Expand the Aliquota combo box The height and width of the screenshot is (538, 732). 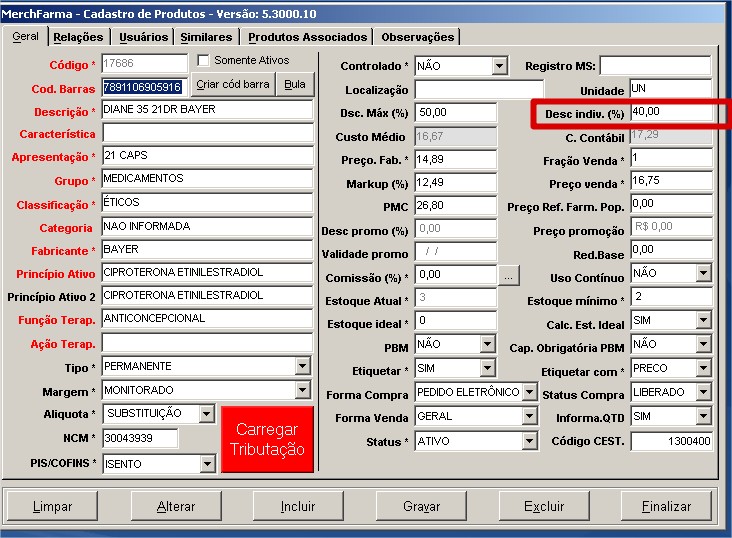tap(206, 414)
